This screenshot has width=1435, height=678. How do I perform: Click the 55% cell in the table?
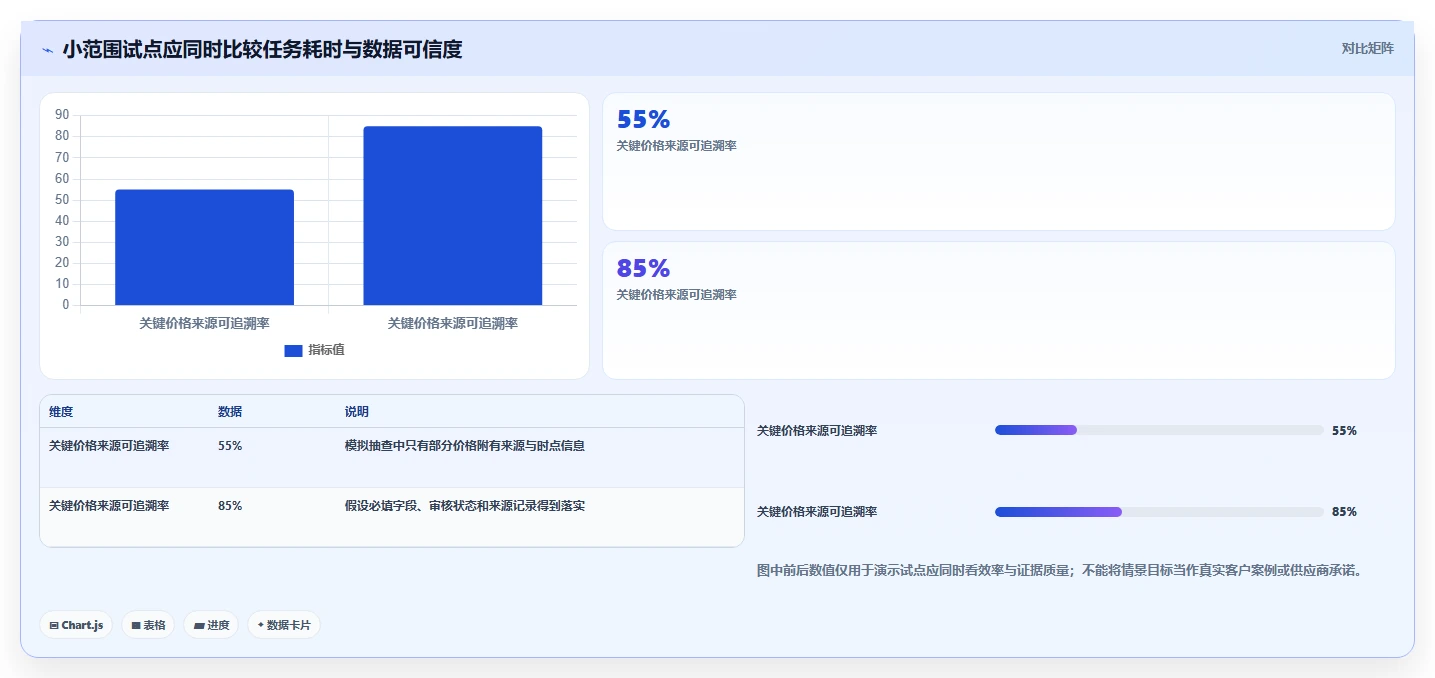coord(230,446)
